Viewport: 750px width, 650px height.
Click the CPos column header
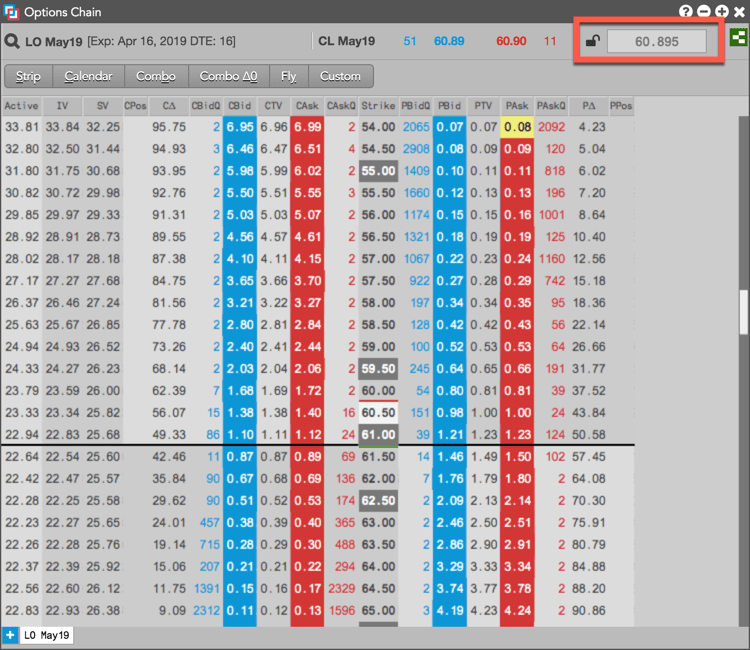(x=135, y=106)
